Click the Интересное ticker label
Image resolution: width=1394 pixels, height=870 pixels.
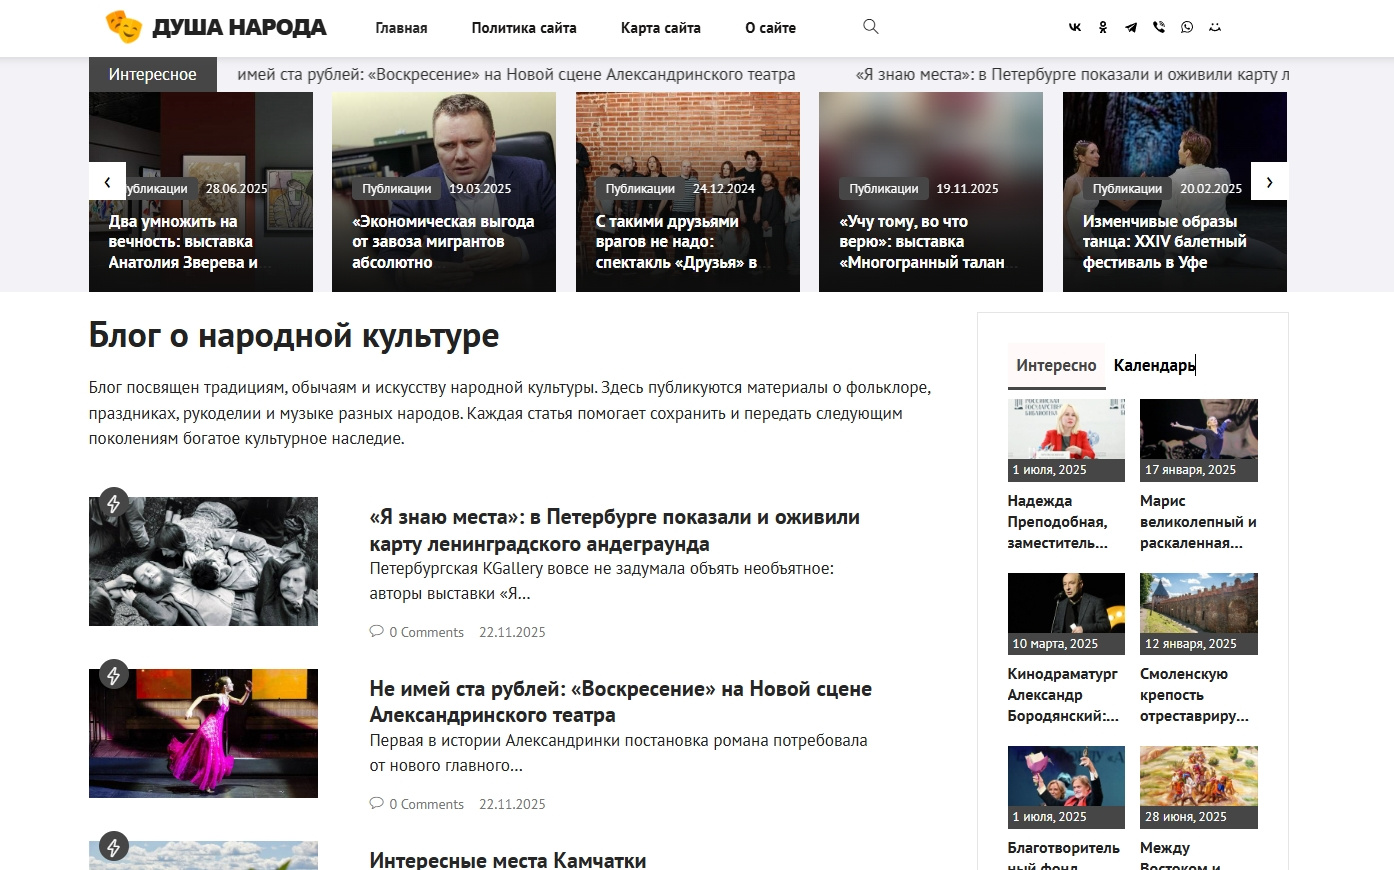pos(153,74)
